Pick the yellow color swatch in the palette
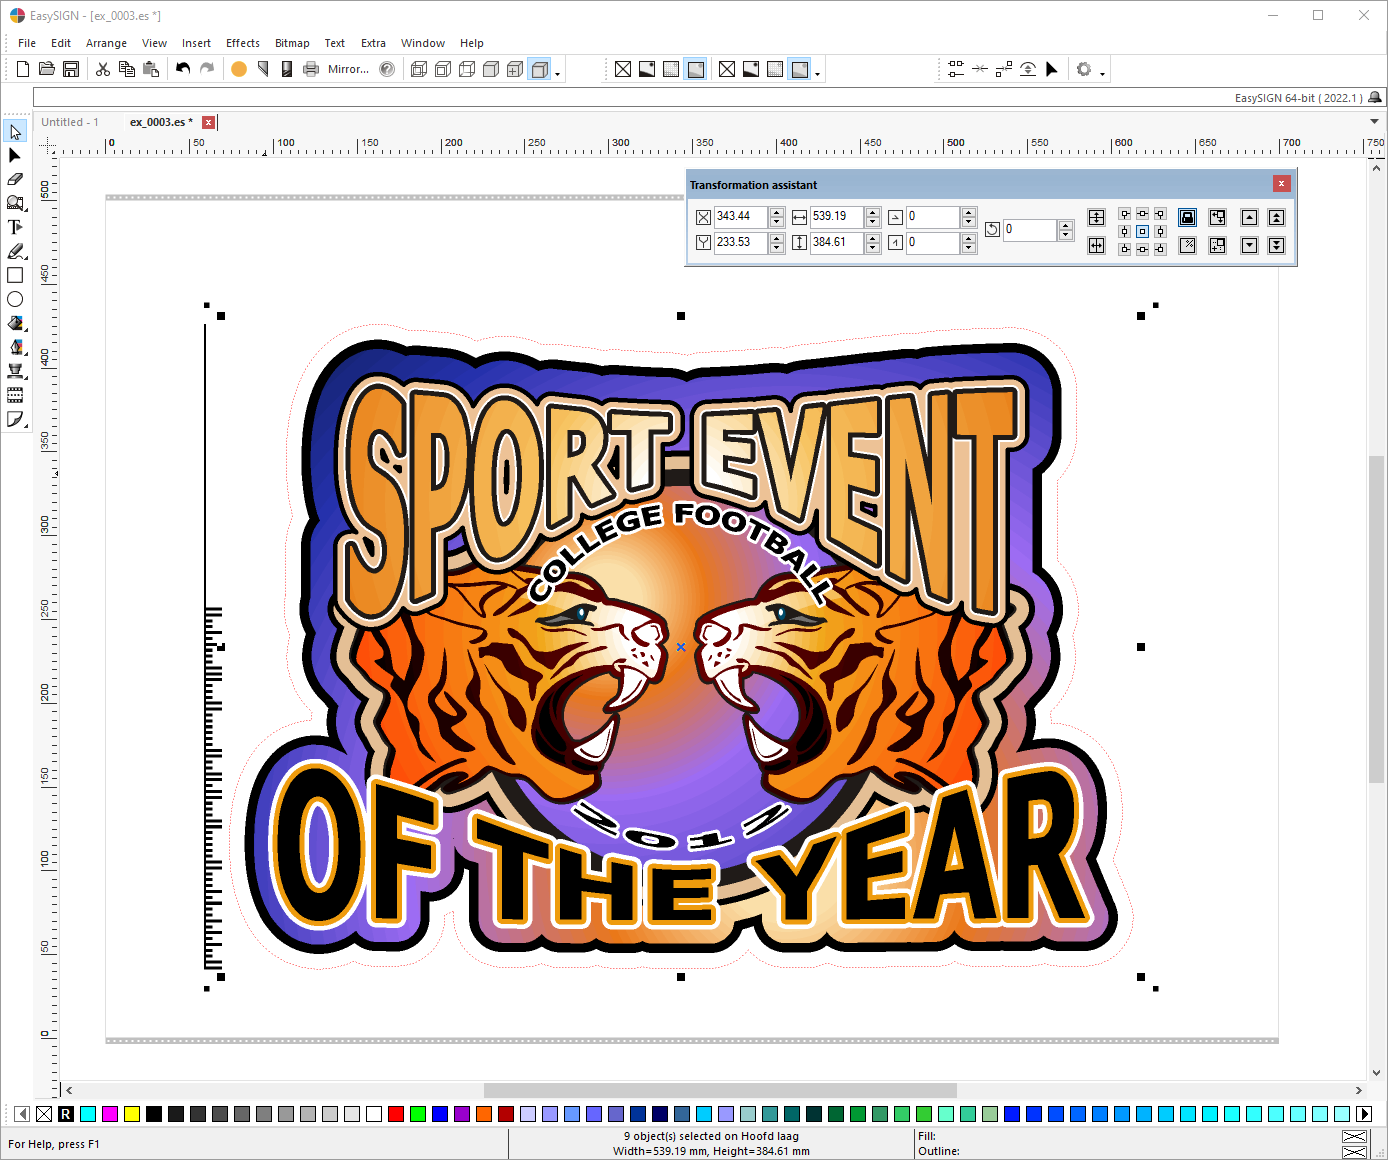 (x=132, y=1114)
